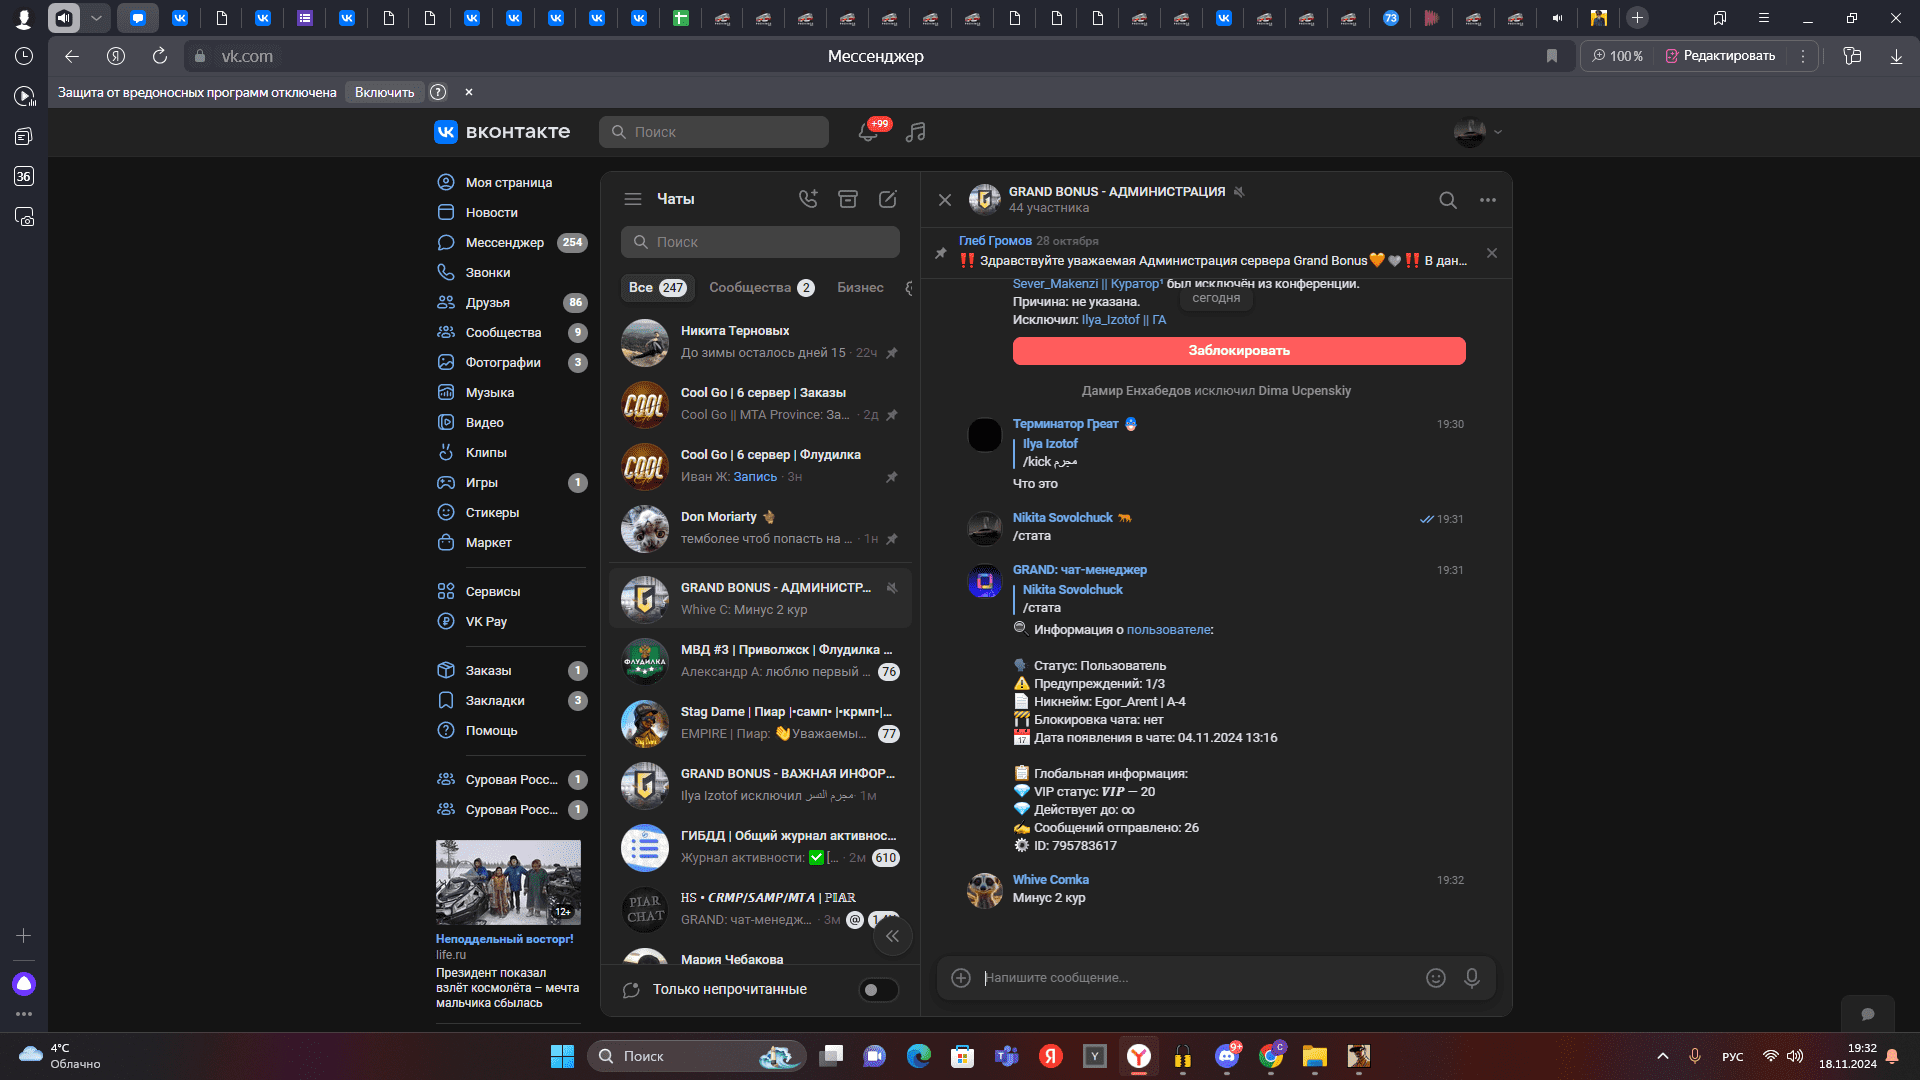Viewport: 1920px width, 1080px height.
Task: Click 'Включить' malware protection button
Action: click(x=384, y=92)
